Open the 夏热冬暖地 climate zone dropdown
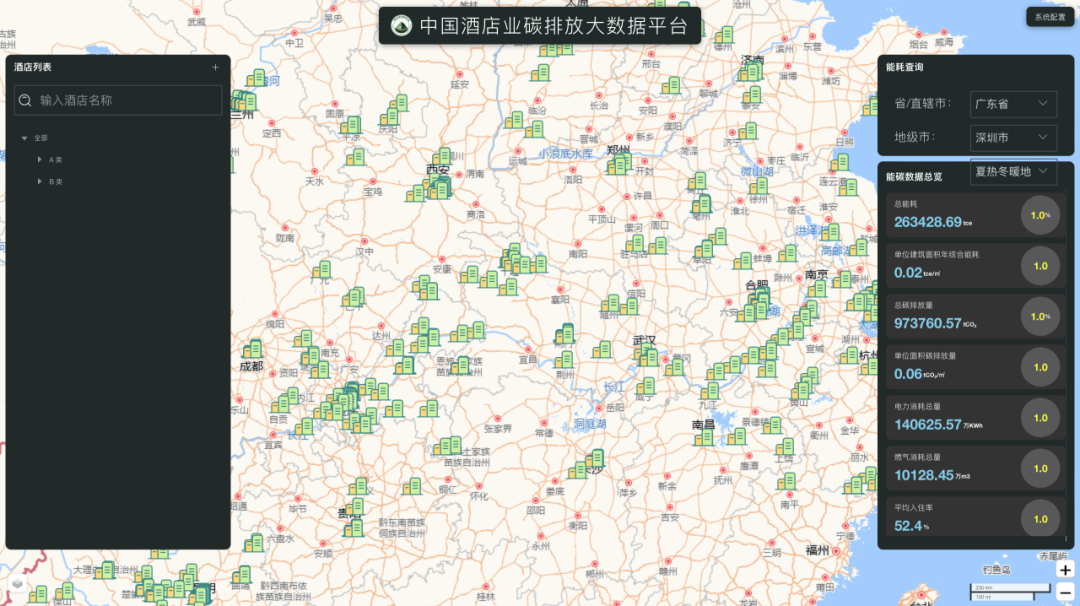The width and height of the screenshot is (1080, 606). click(x=1012, y=171)
